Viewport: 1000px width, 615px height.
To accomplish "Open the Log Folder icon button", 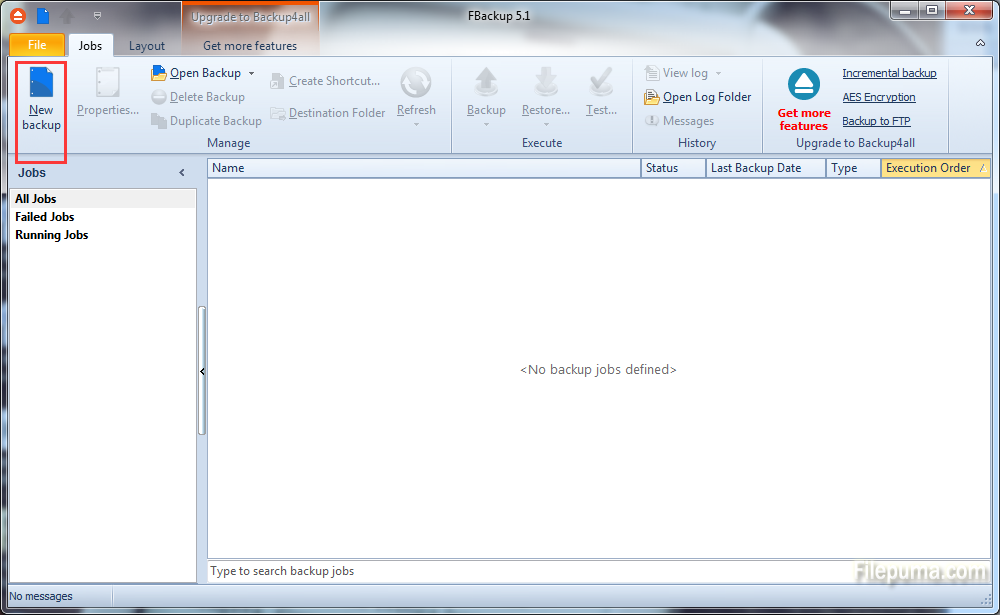I will coord(652,97).
